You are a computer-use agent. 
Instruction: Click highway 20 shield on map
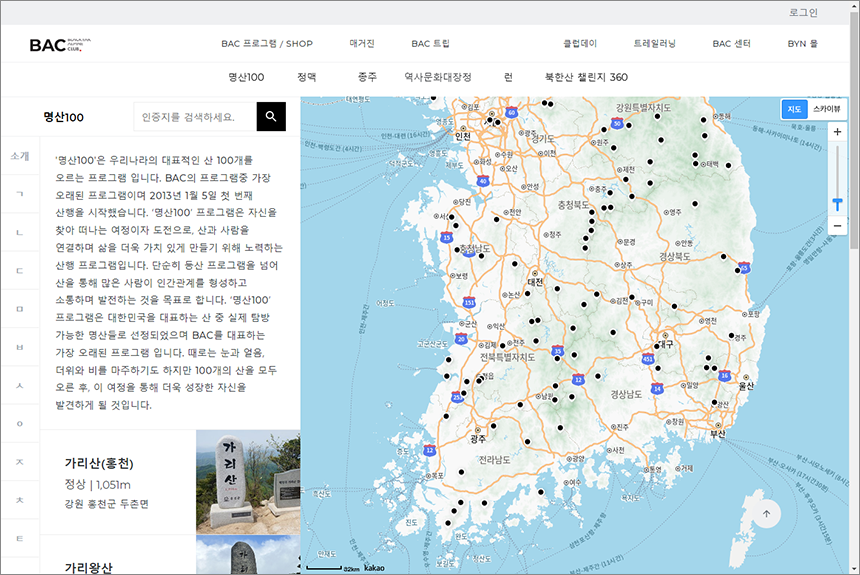click(x=461, y=339)
